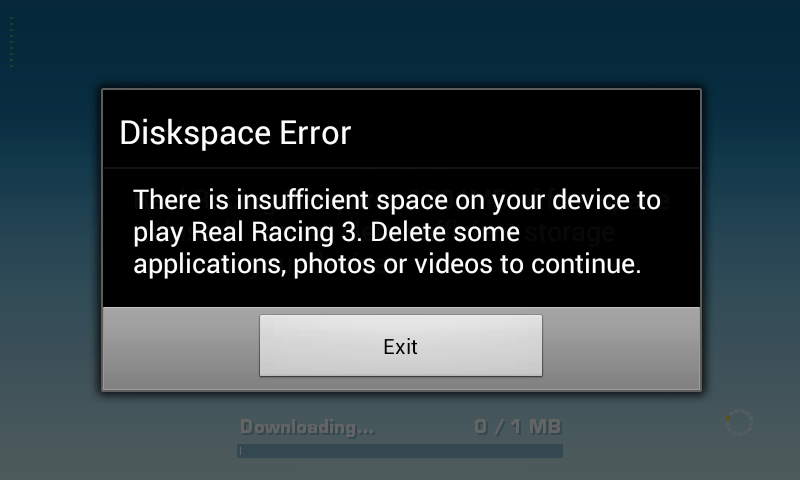Click the Downloading... status label
This screenshot has height=480, width=800.
(307, 427)
